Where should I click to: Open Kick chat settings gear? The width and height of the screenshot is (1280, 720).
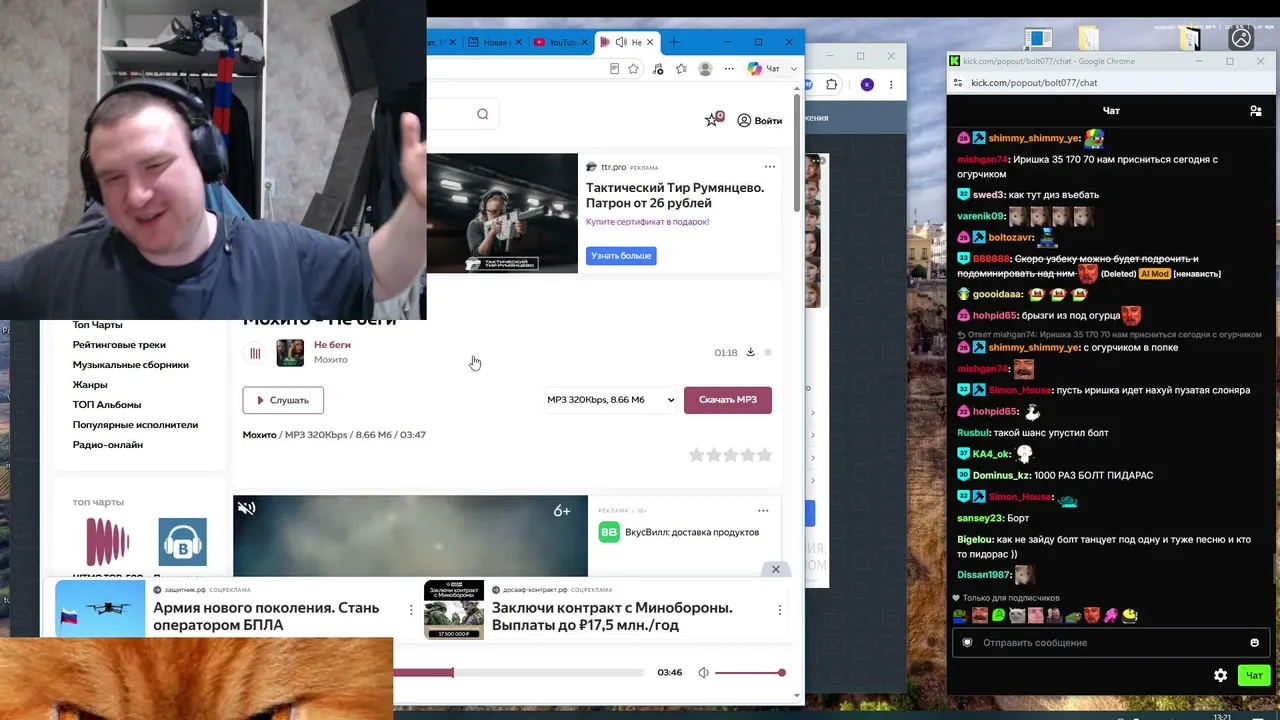coord(1220,676)
